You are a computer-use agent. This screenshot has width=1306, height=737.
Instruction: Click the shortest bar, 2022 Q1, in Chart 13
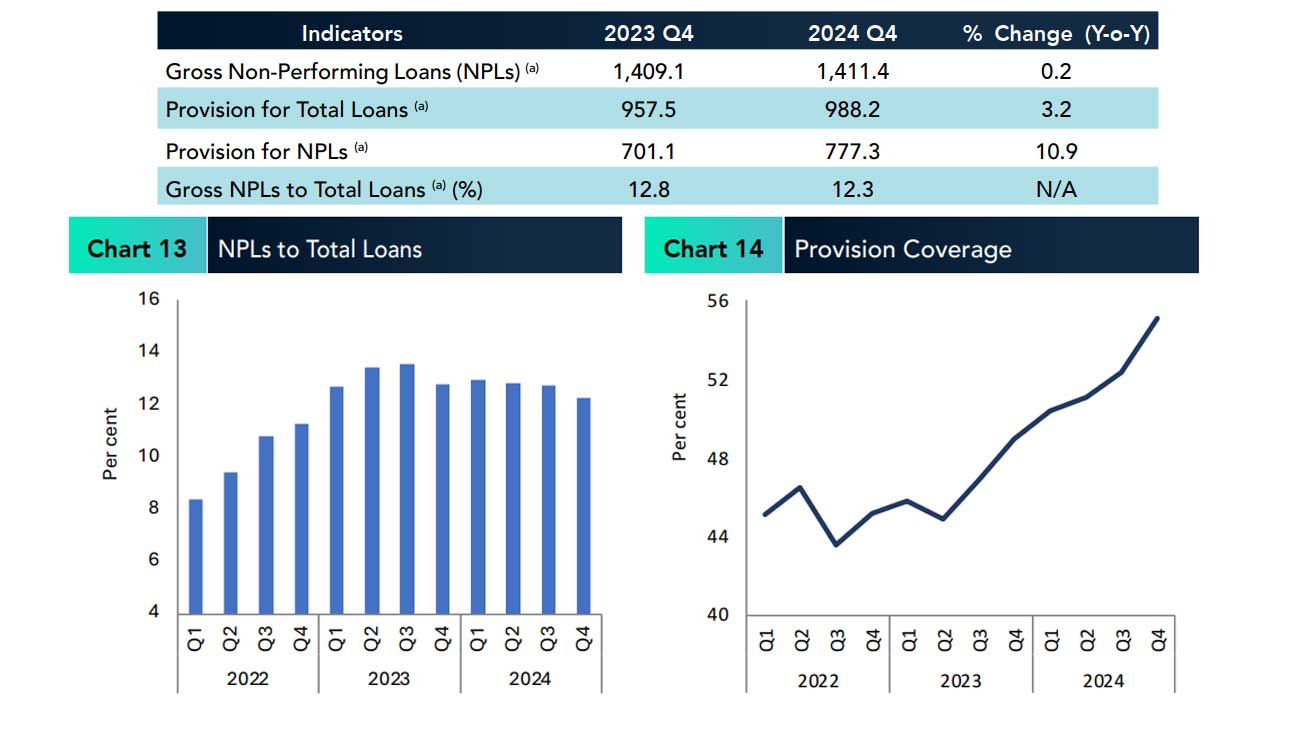(196, 555)
